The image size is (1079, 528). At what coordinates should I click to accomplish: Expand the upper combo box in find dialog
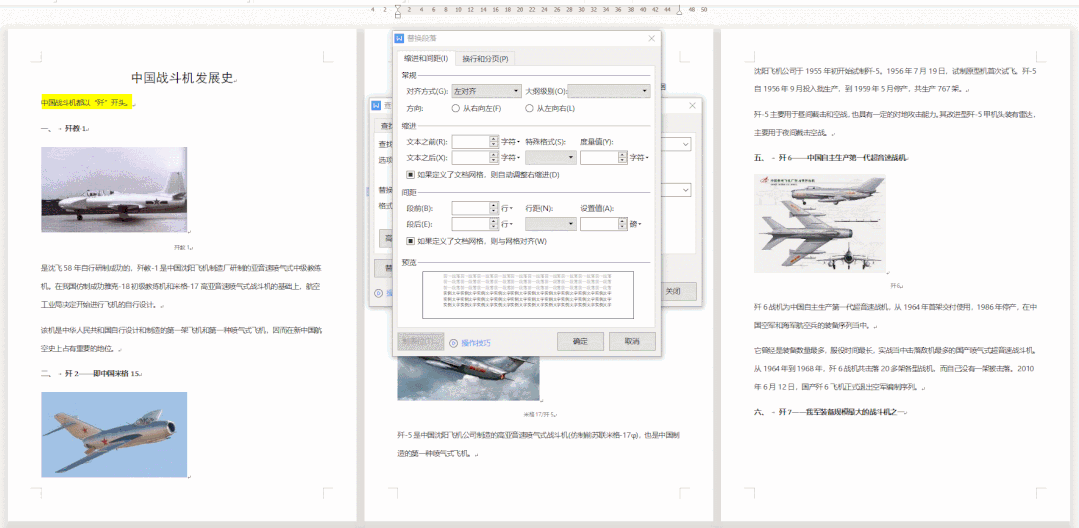(687, 145)
